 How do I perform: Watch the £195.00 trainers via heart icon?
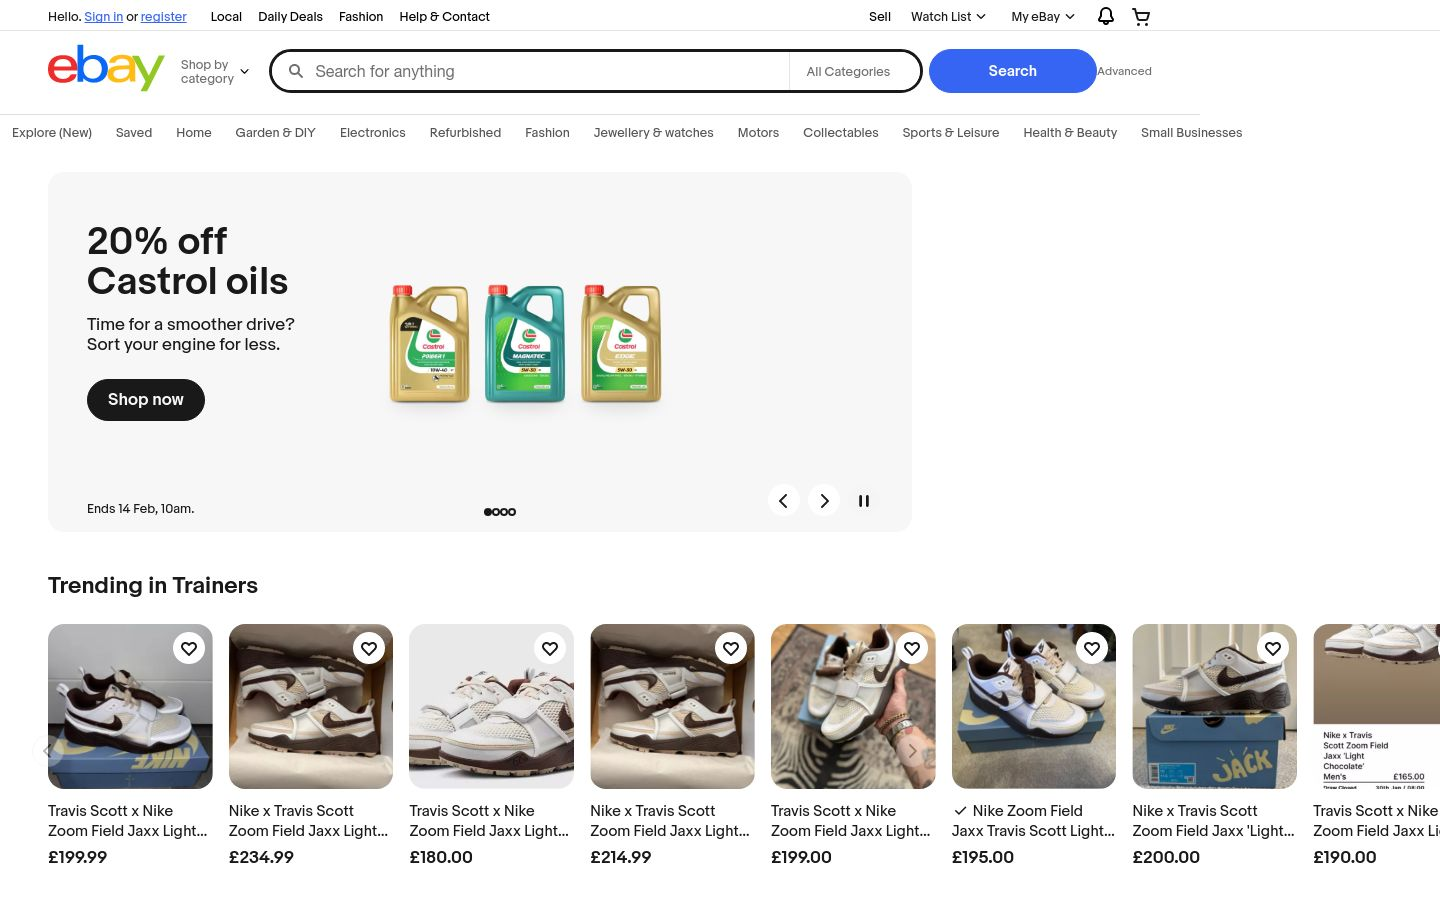[1092, 649]
